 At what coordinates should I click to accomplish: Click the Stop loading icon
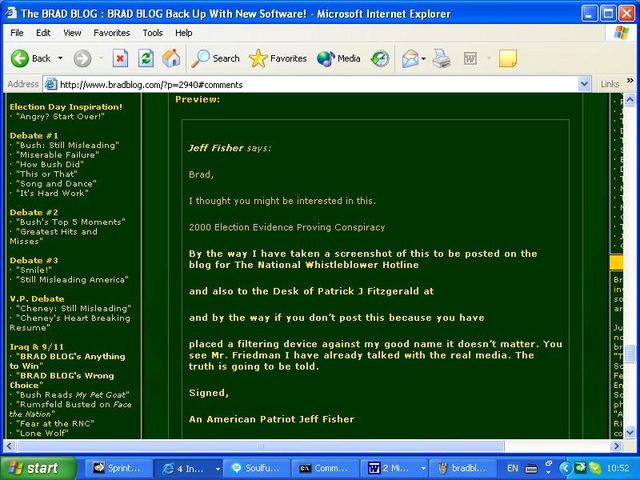(120, 58)
